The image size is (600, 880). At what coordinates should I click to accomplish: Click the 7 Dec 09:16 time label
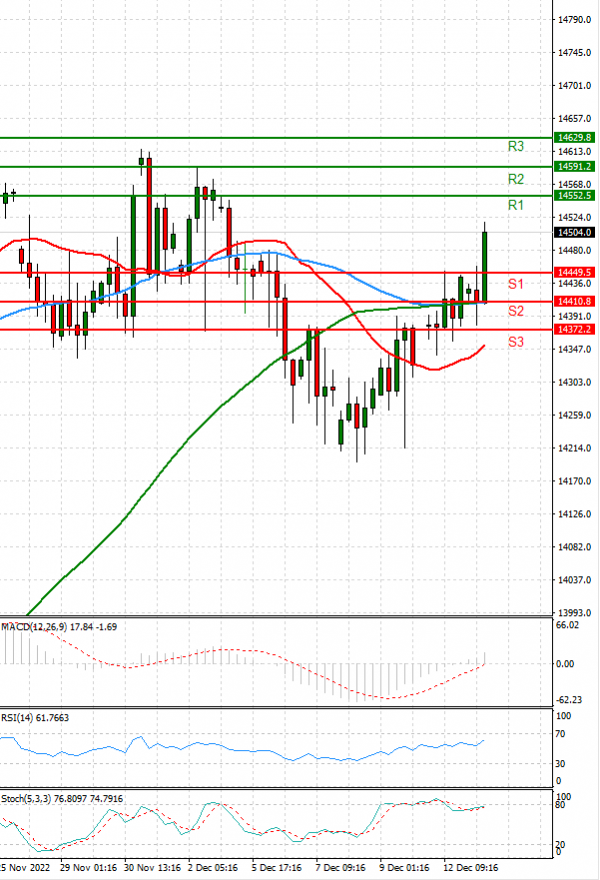(x=341, y=868)
